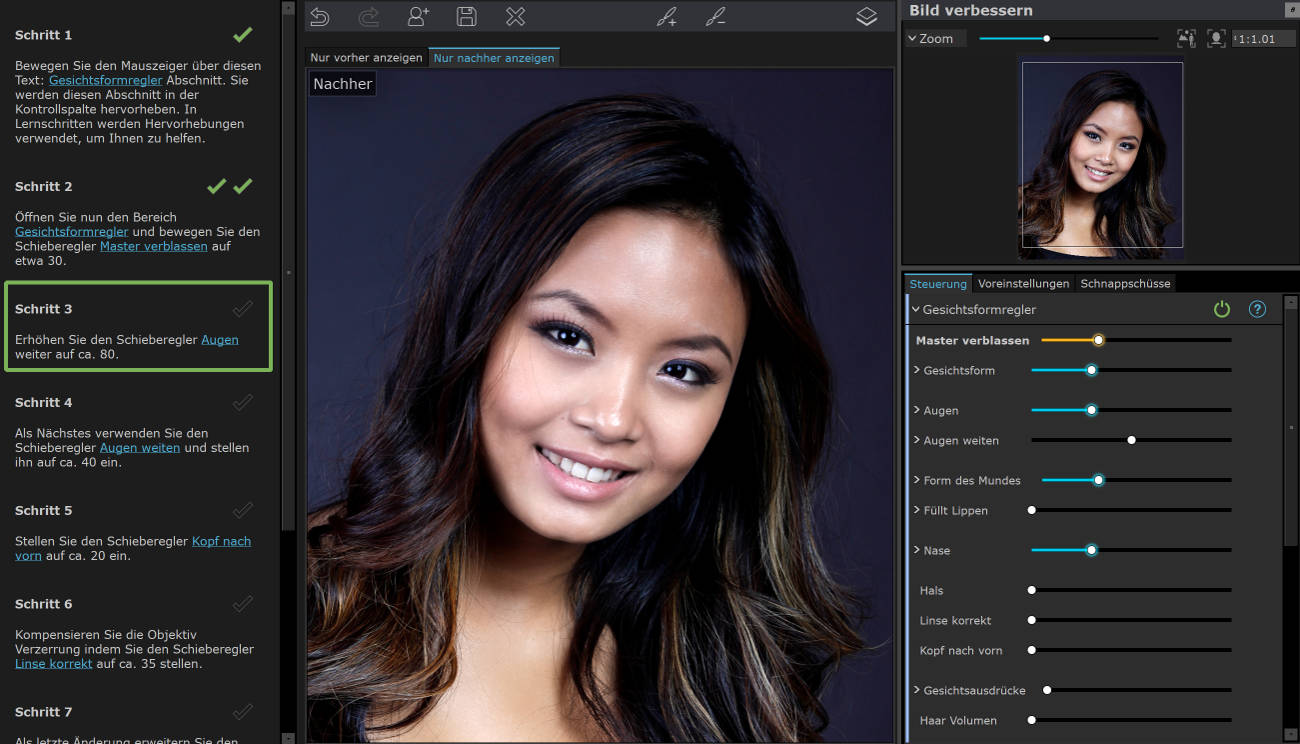Expand the Gesichtsausdrücke options
This screenshot has width=1300, height=744.
pos(917,690)
